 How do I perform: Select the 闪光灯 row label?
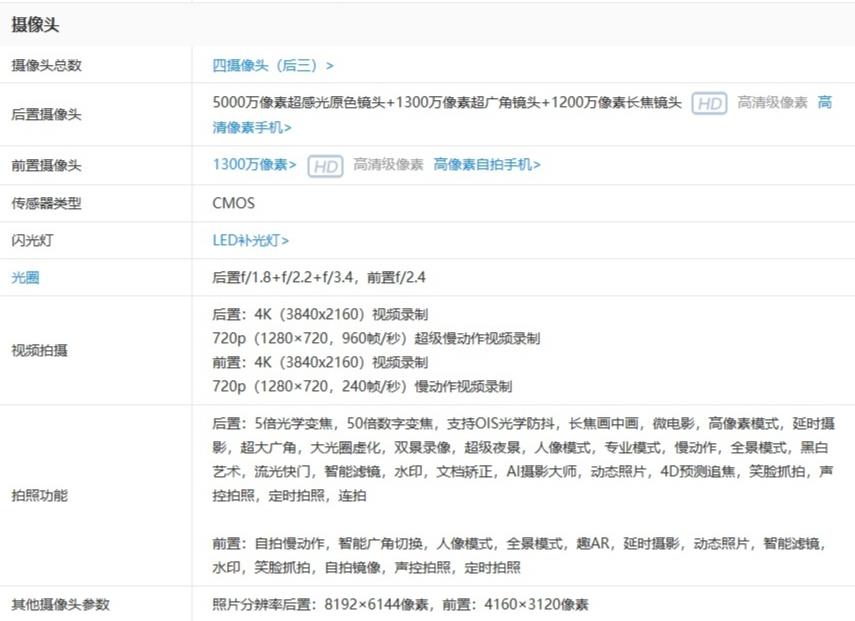(x=32, y=240)
